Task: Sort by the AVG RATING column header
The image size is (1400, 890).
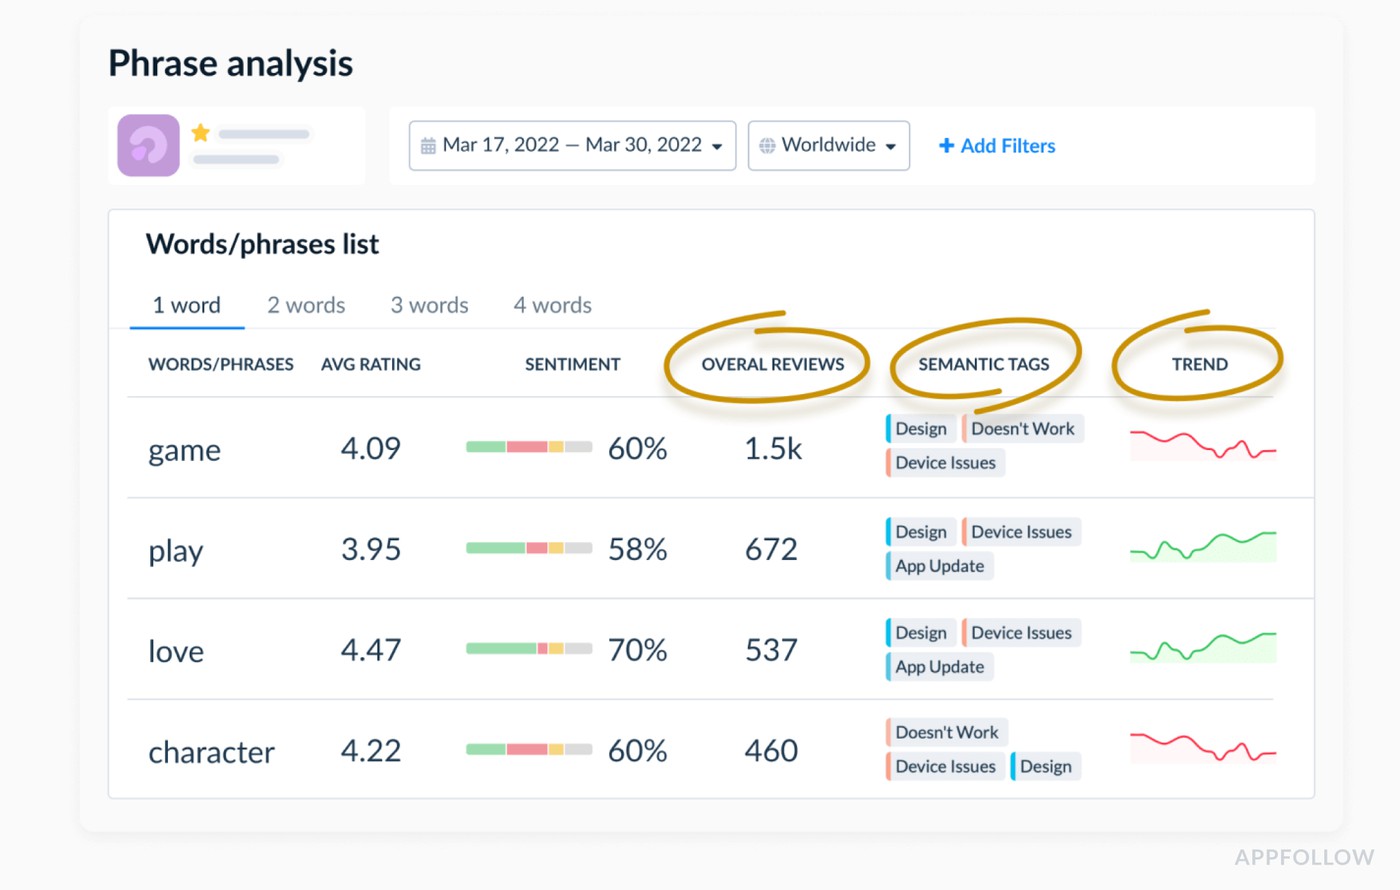Action: [x=371, y=364]
